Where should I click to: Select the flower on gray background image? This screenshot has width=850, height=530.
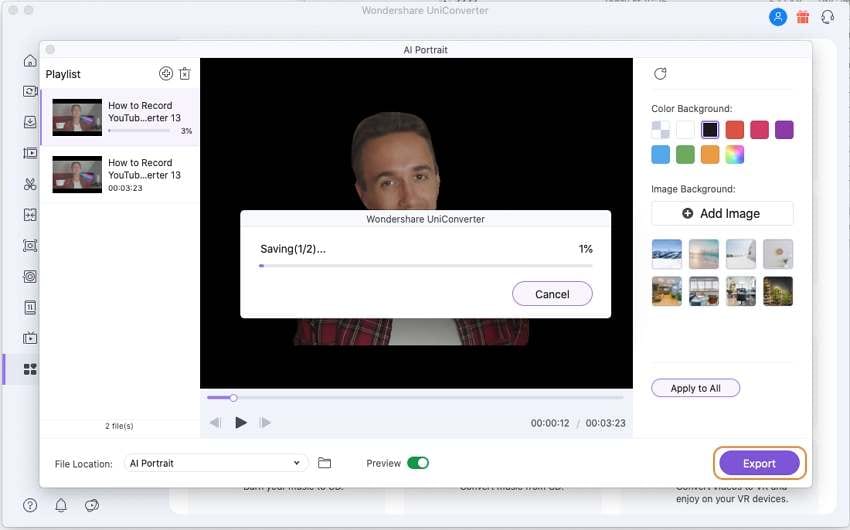pyautogui.click(x=778, y=254)
